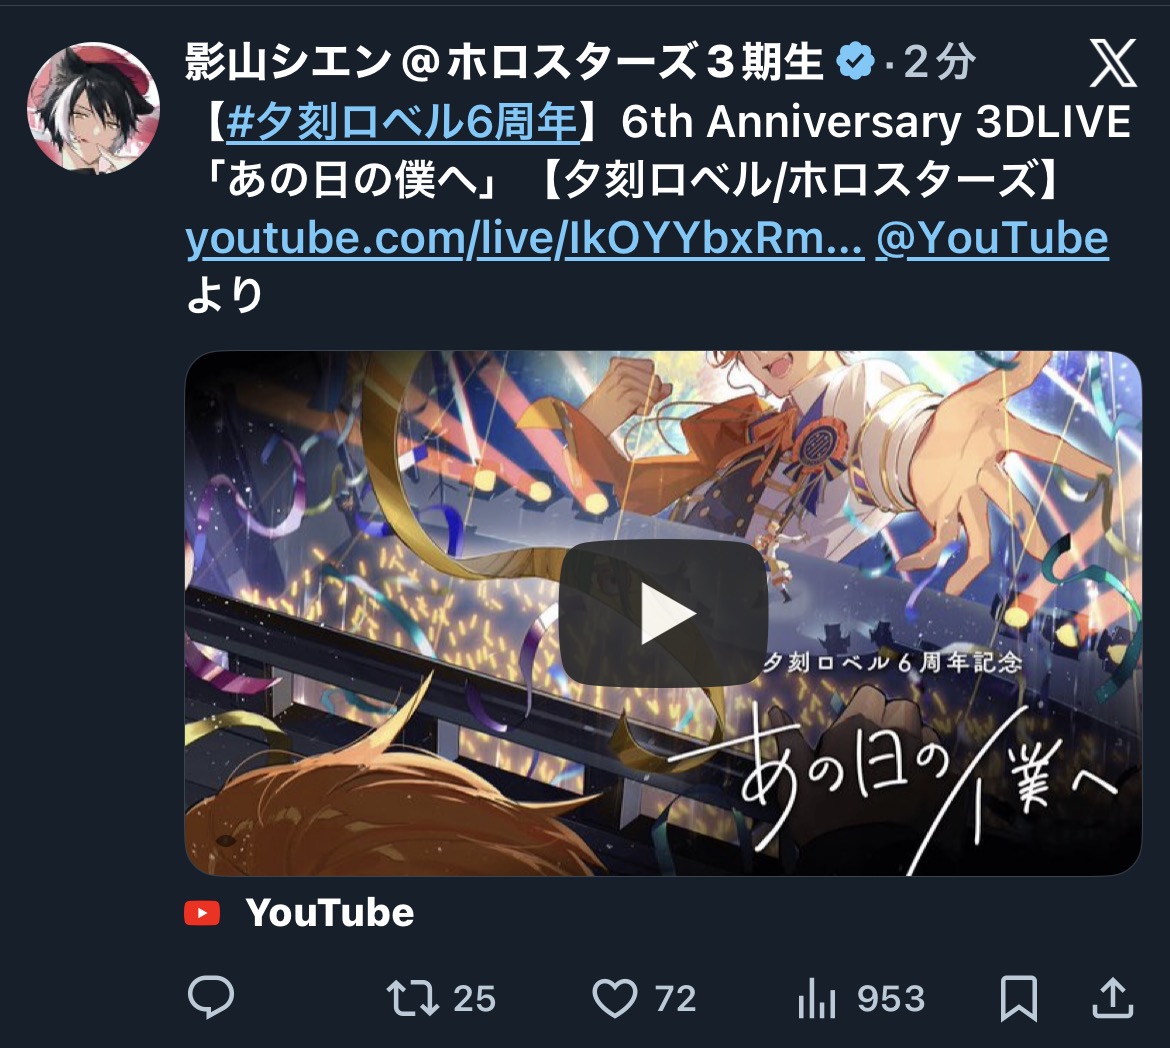This screenshot has width=1170, height=1048.
Task: Open the profile avatar of 影山シエン
Action: tap(93, 108)
